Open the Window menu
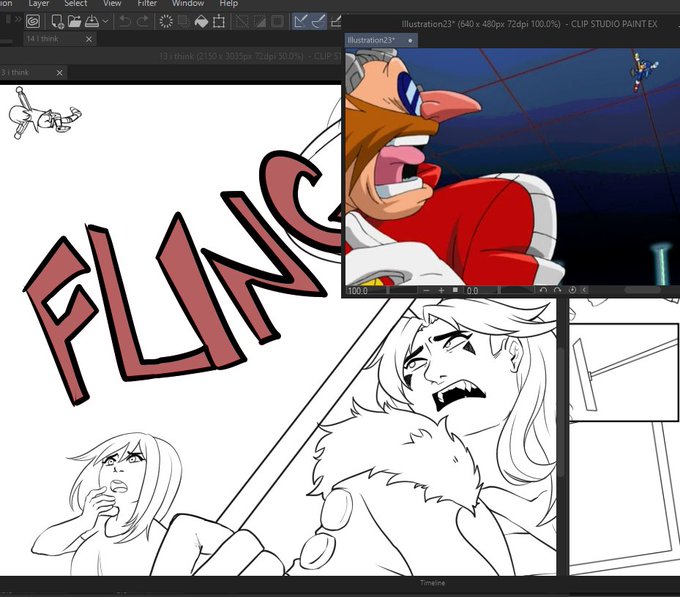 [188, 3]
